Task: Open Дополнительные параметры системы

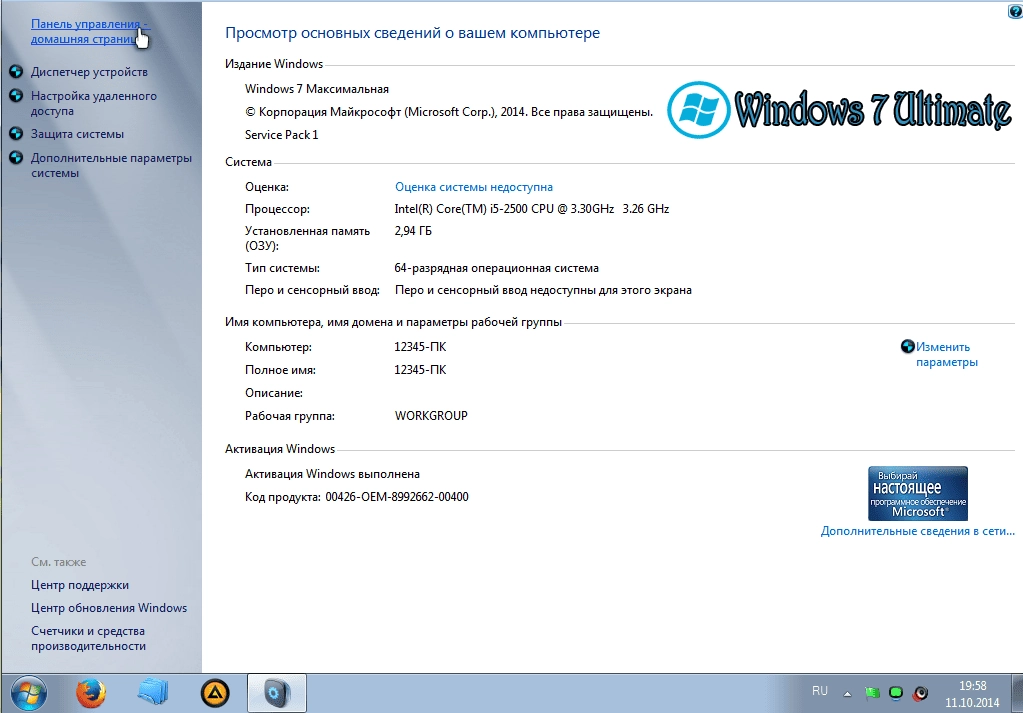Action: (112, 165)
